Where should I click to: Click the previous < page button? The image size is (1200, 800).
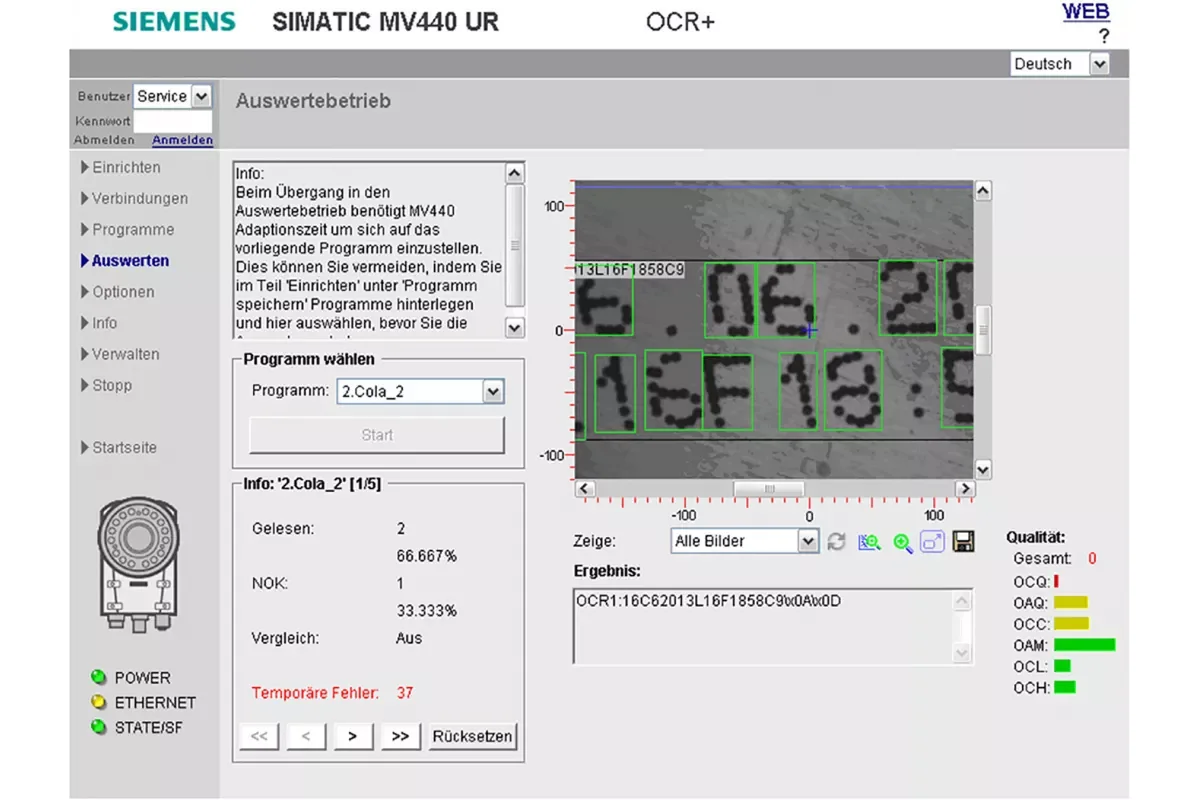[306, 737]
